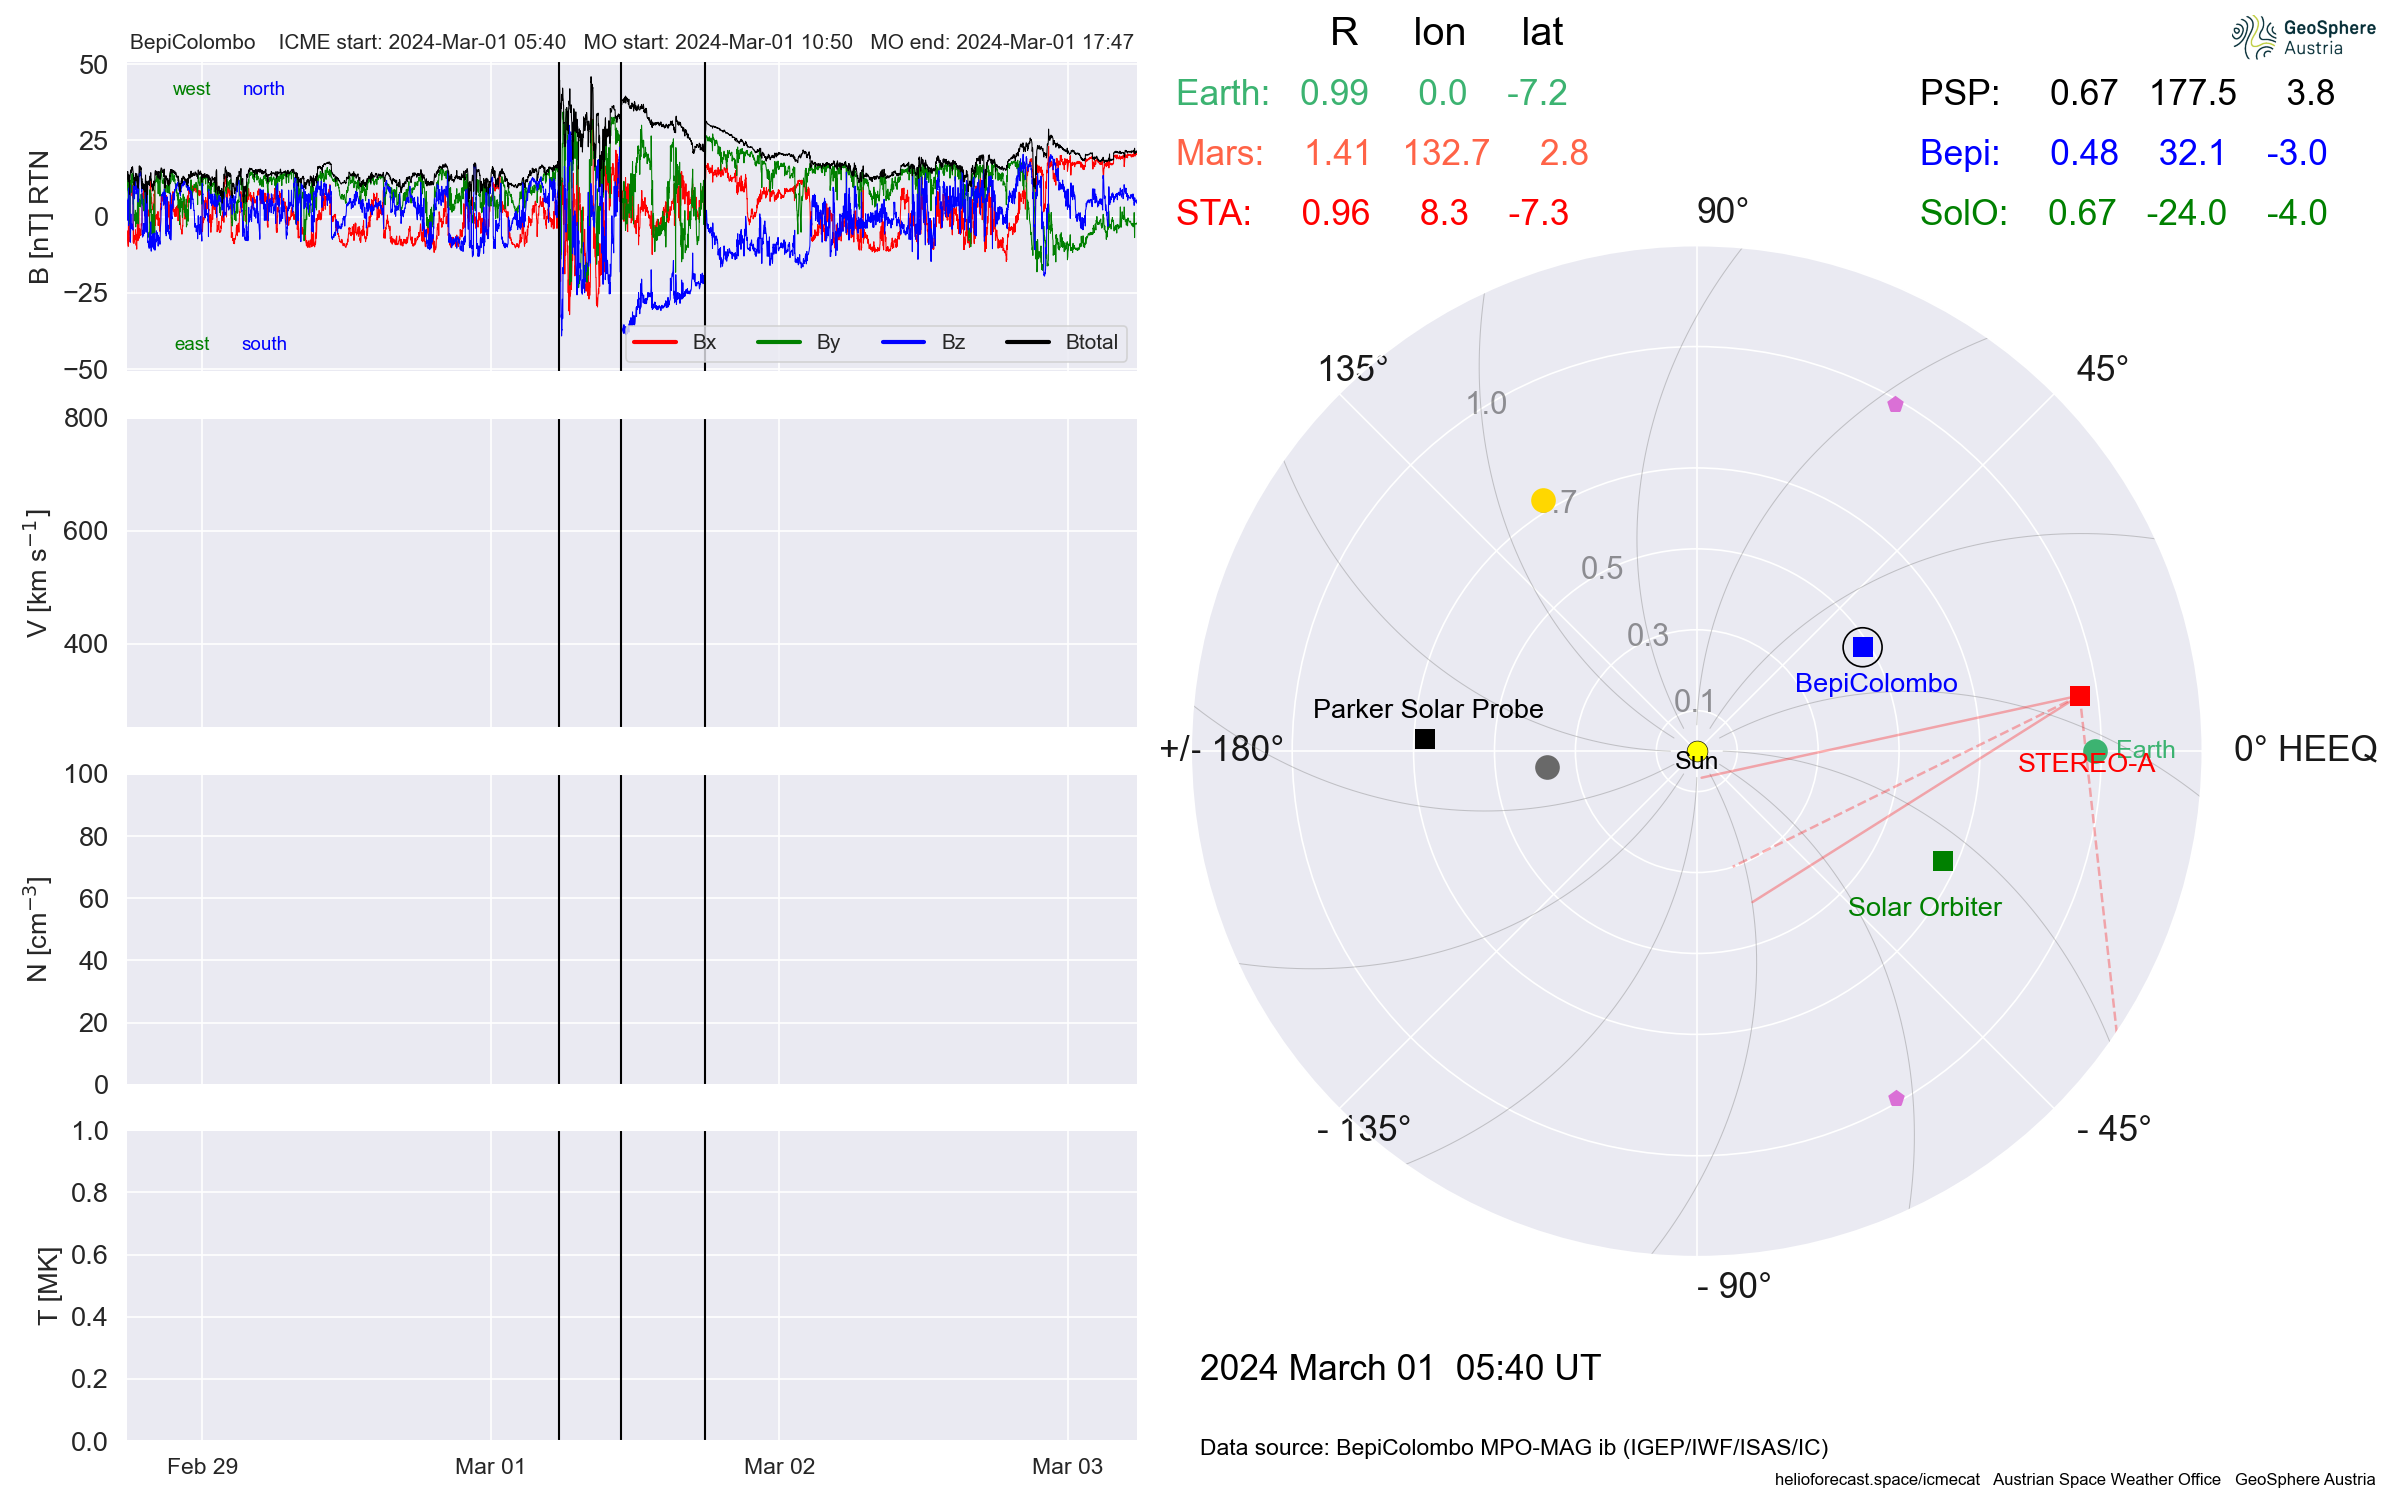The width and height of the screenshot is (2400, 1500).
Task: Click the '0° HEEQ' axis label
Action: coord(2305,749)
